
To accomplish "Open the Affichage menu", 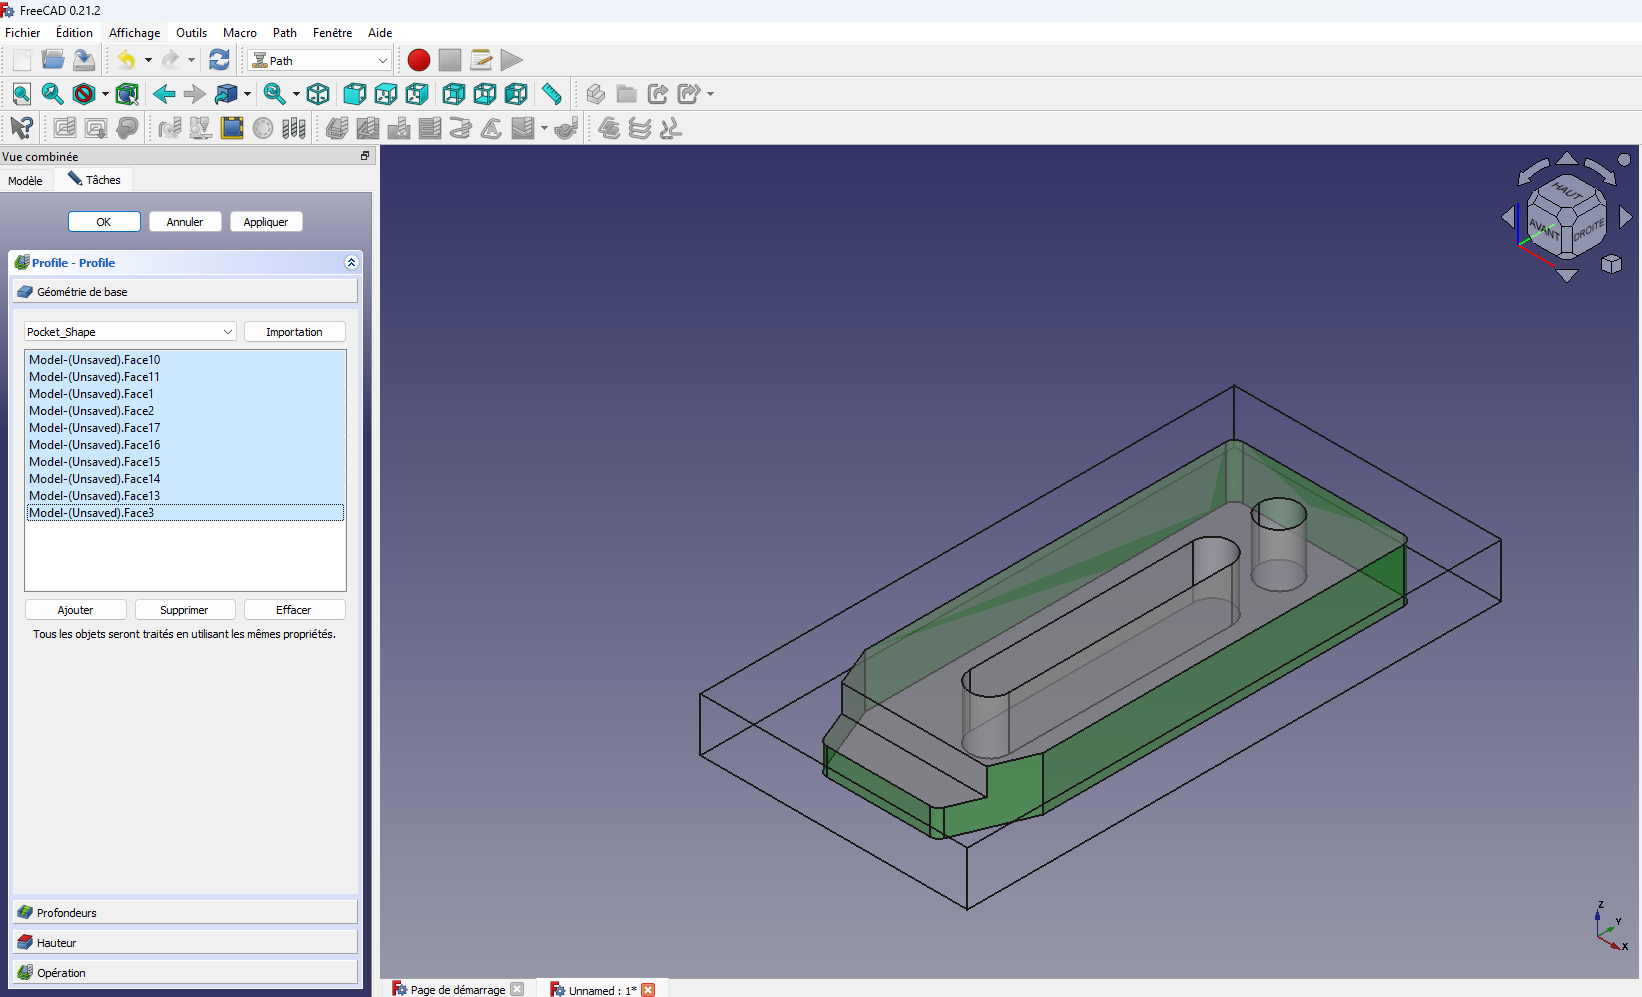I will pos(134,33).
